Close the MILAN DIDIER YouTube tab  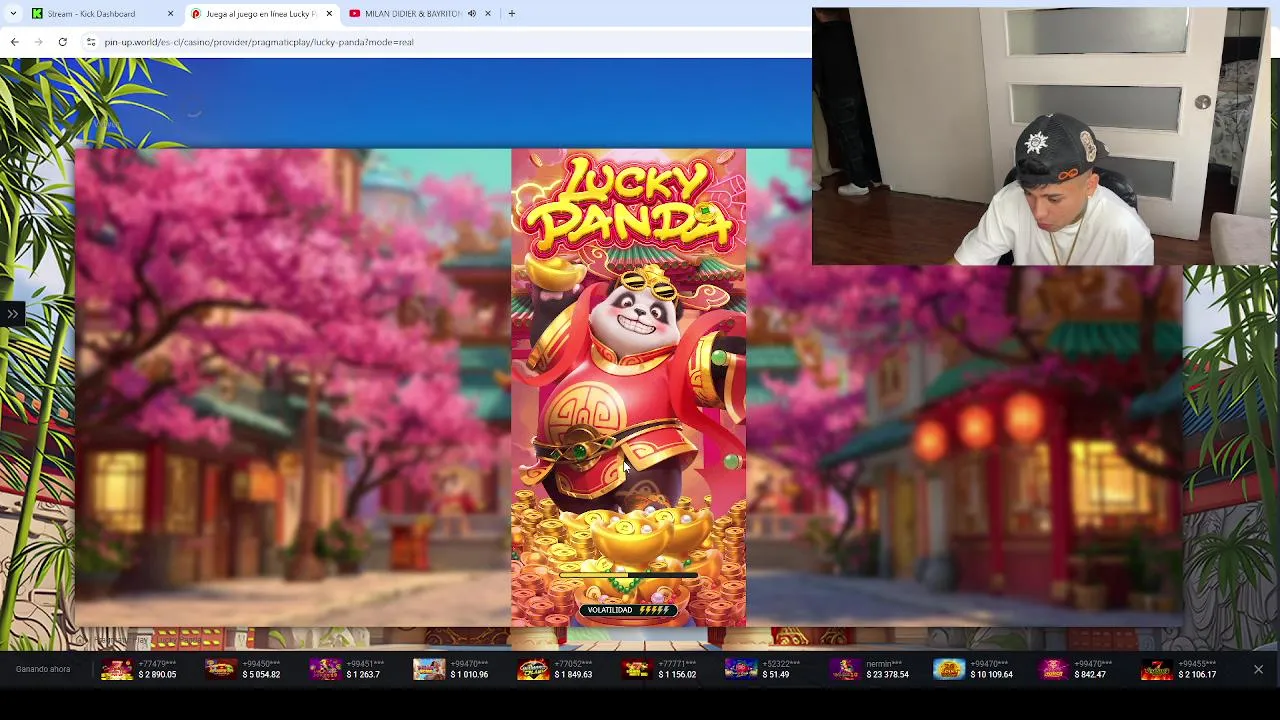(x=488, y=14)
